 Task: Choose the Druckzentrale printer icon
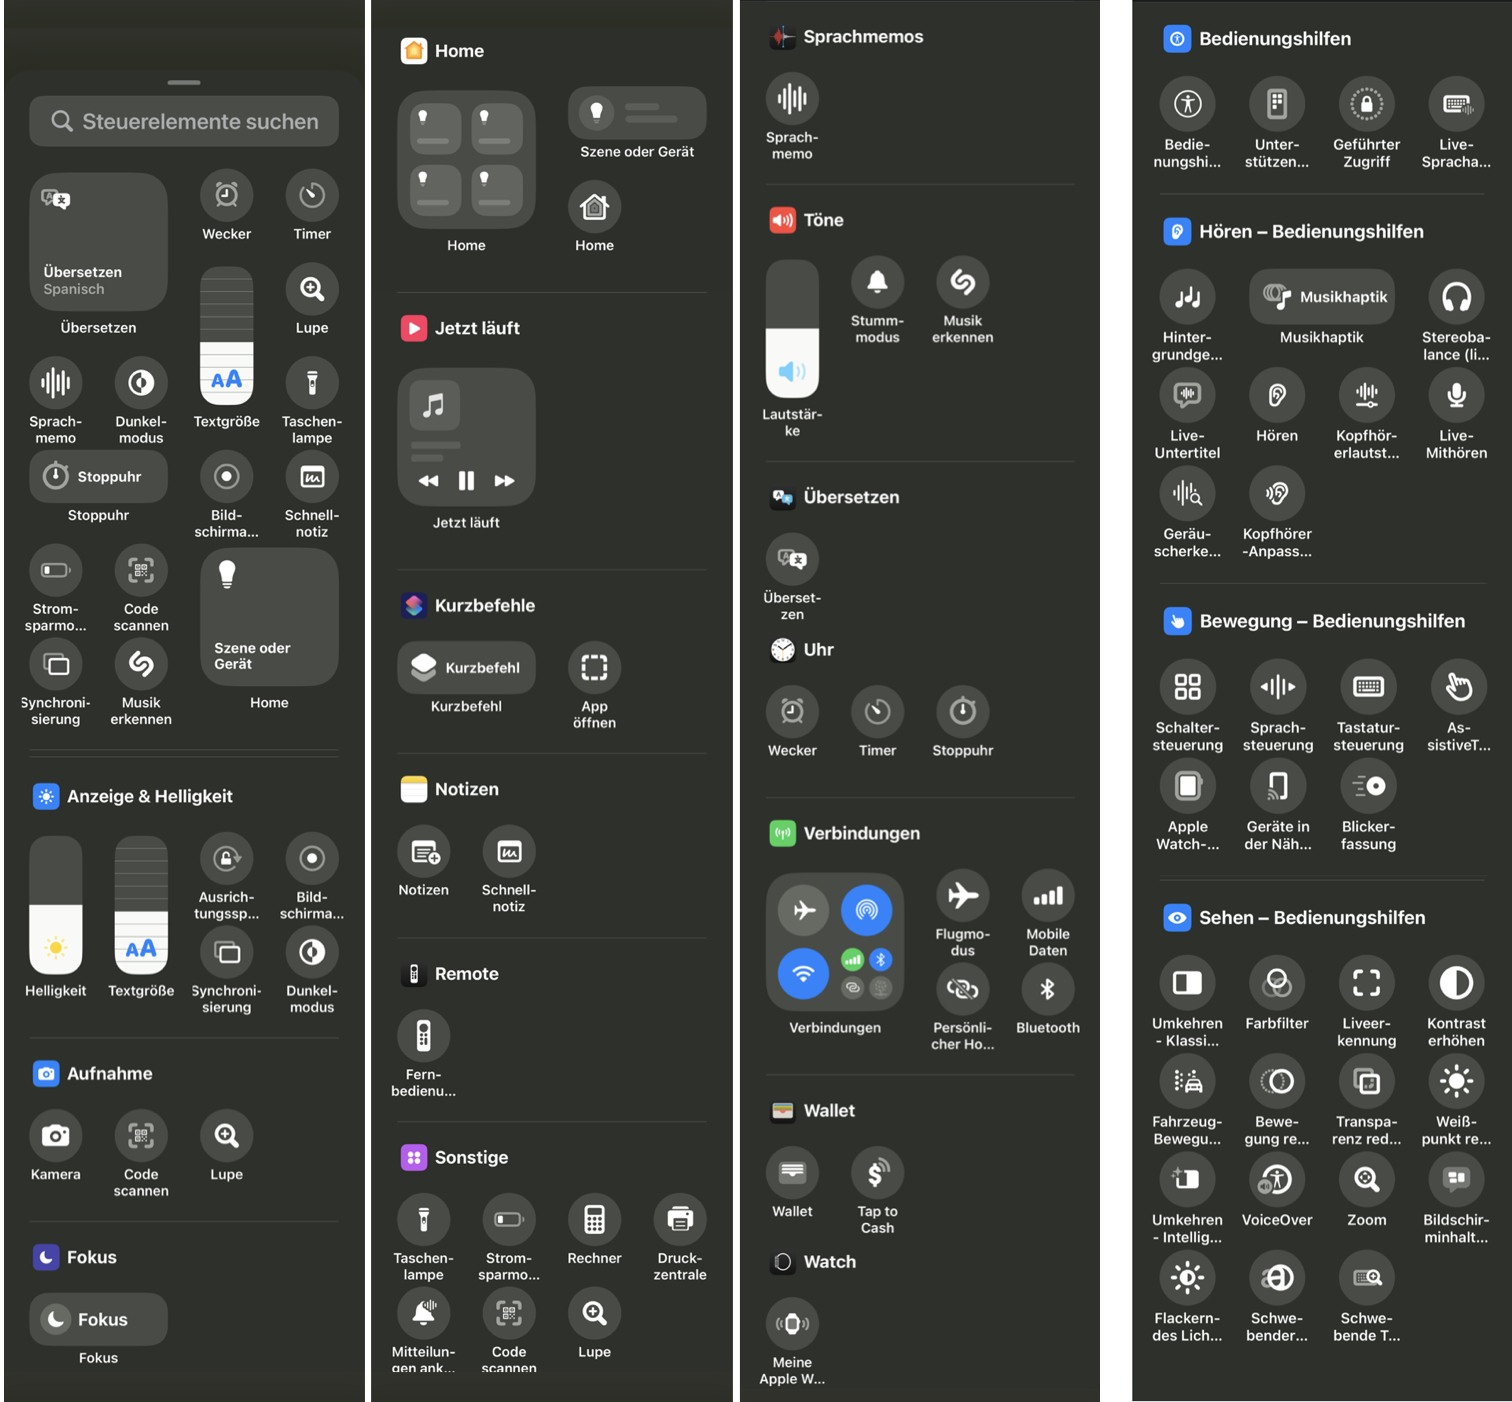(x=680, y=1219)
